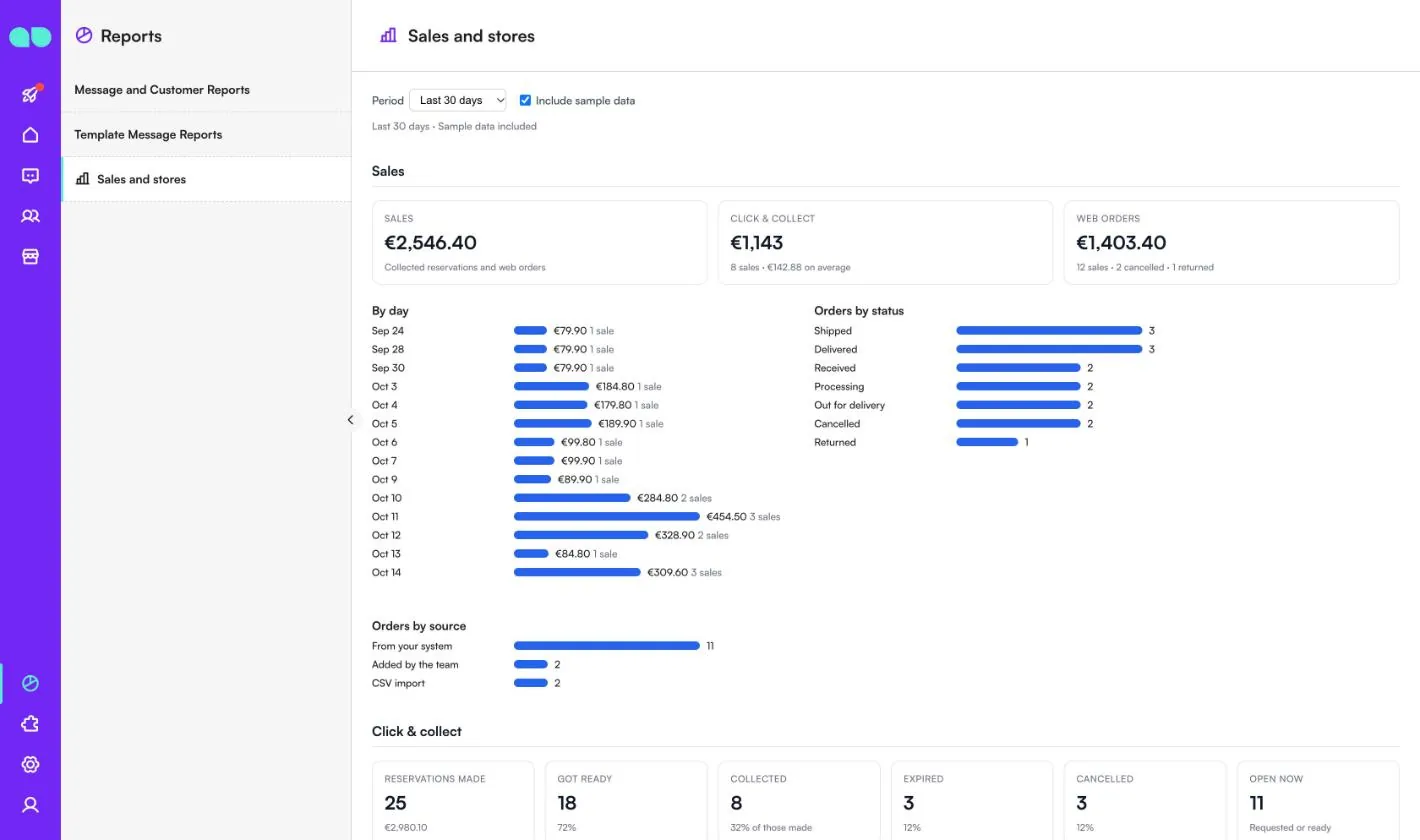Viewport: 1420px width, 840px height.
Task: Click the Expired 3 card
Action: point(972,800)
